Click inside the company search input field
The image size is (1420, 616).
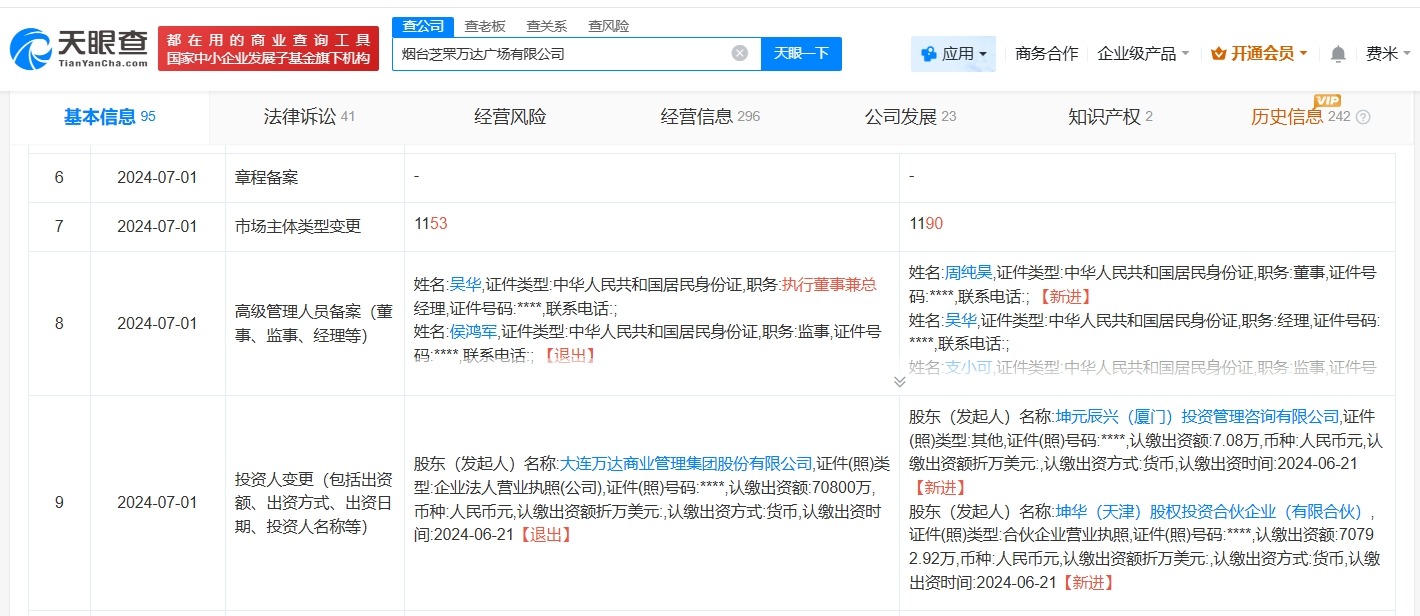point(570,54)
